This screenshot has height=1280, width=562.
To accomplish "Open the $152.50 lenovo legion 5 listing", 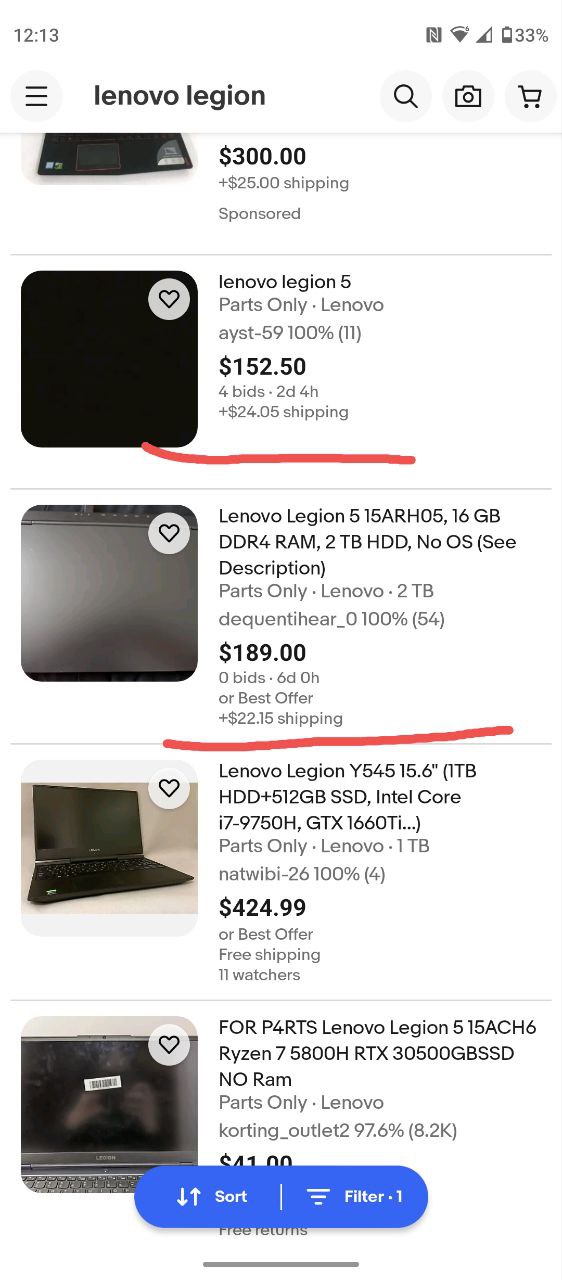I will (285, 282).
